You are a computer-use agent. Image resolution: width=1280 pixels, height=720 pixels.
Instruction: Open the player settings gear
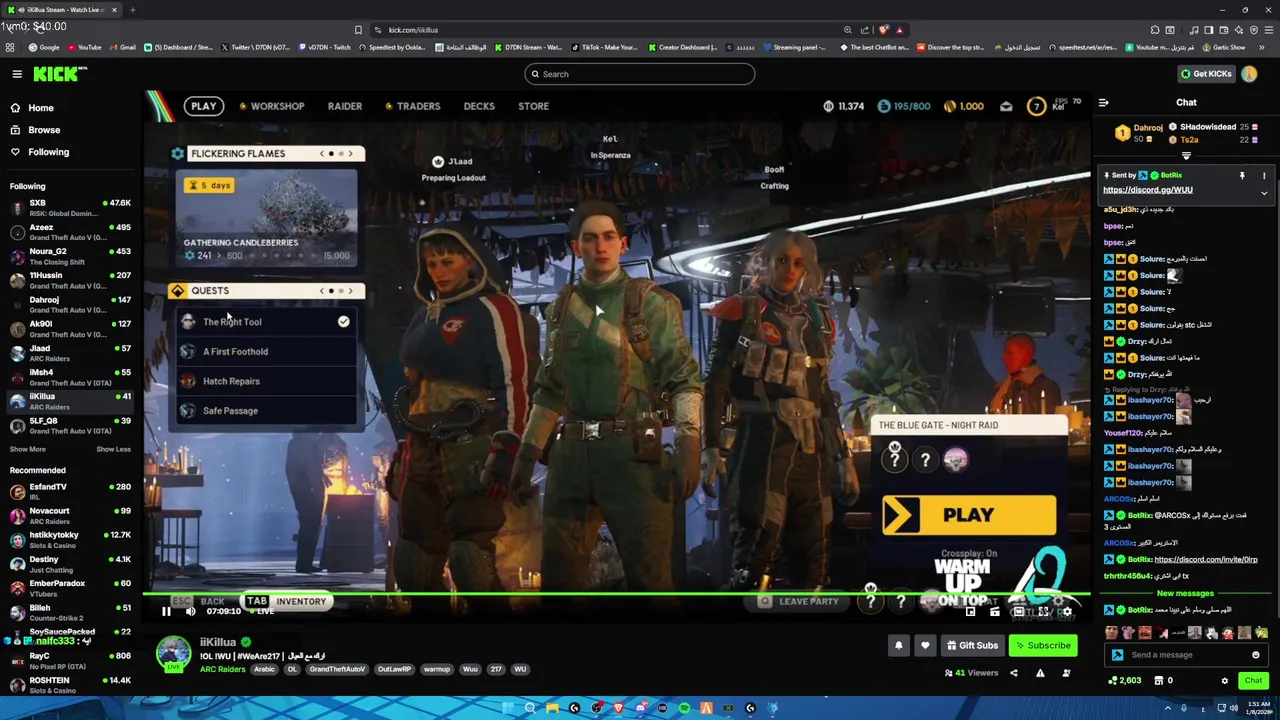(1067, 611)
